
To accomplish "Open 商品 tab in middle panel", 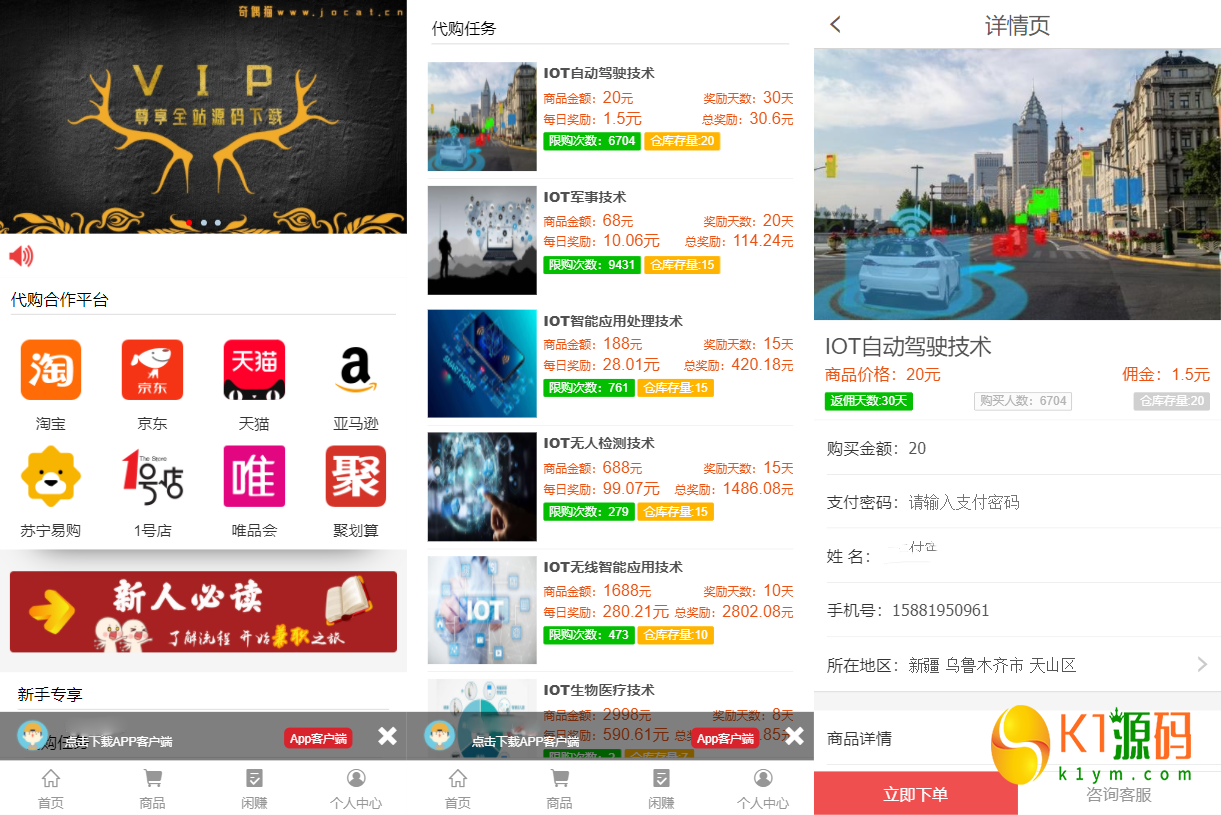I will [560, 789].
